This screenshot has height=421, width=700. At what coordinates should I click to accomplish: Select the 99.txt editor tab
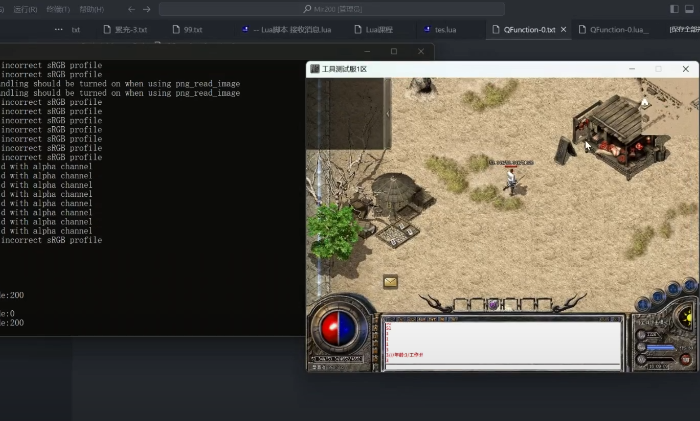[193, 30]
